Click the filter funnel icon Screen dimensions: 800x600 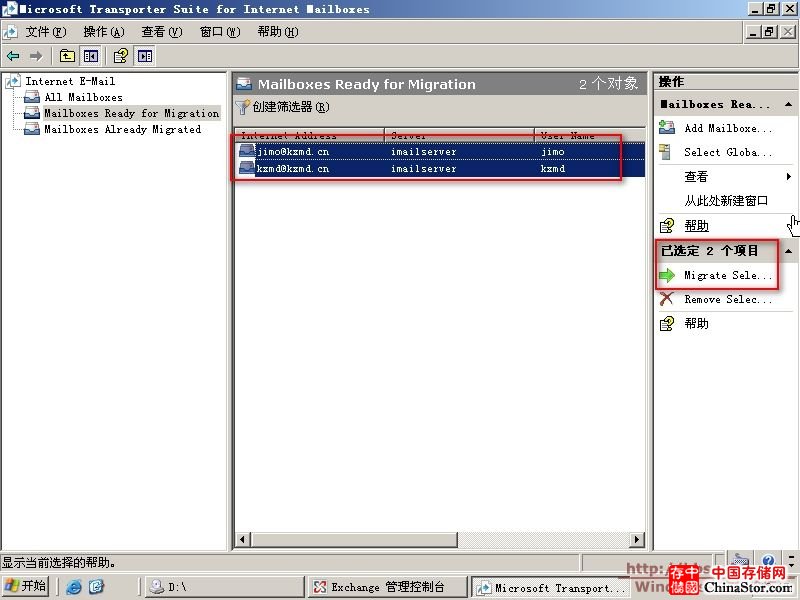pos(242,107)
